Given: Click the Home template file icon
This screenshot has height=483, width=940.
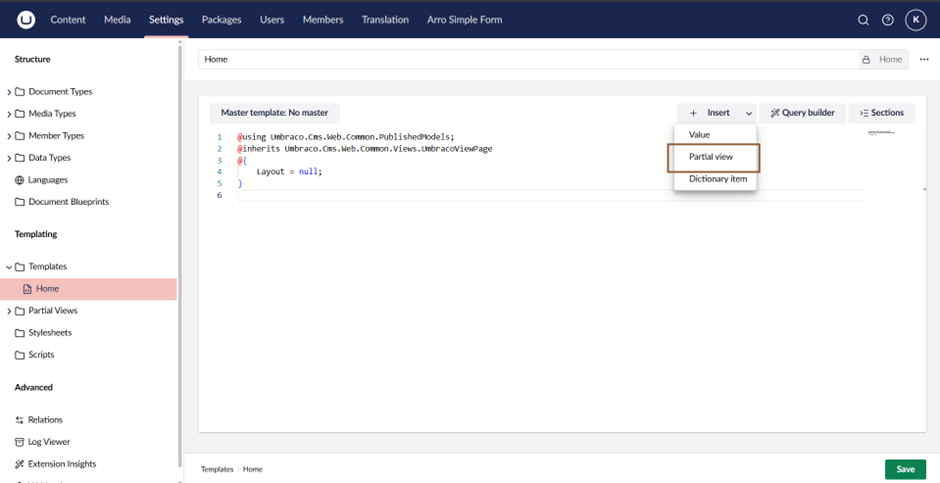Looking at the screenshot, I should pos(27,289).
